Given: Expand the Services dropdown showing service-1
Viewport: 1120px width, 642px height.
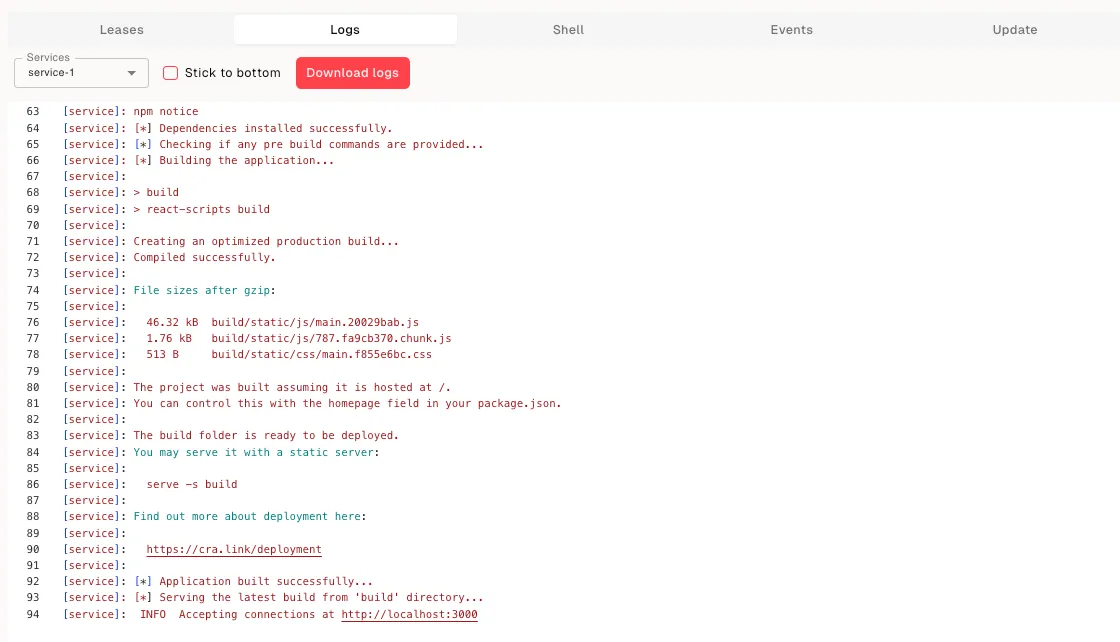Looking at the screenshot, I should [x=81, y=73].
